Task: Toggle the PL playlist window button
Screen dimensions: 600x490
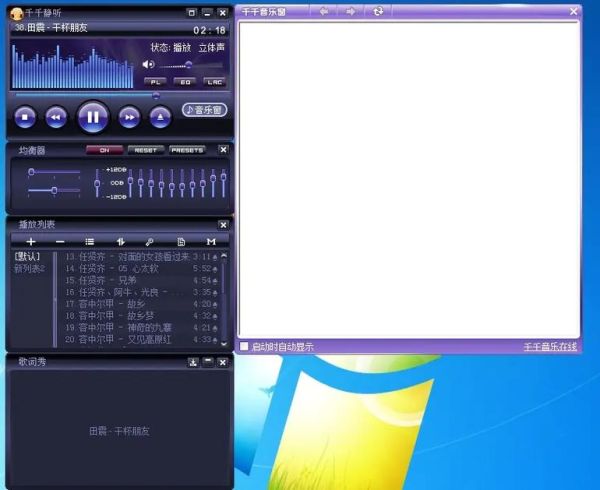Action: pyautogui.click(x=156, y=81)
